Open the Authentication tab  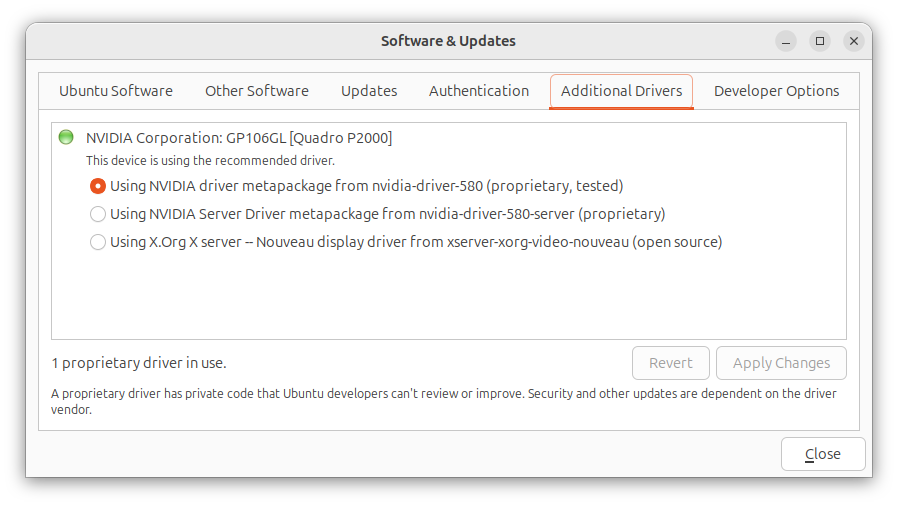click(x=479, y=91)
